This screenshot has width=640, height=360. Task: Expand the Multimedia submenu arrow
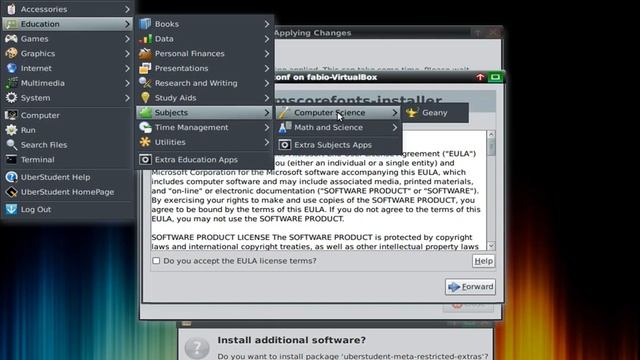(x=127, y=83)
